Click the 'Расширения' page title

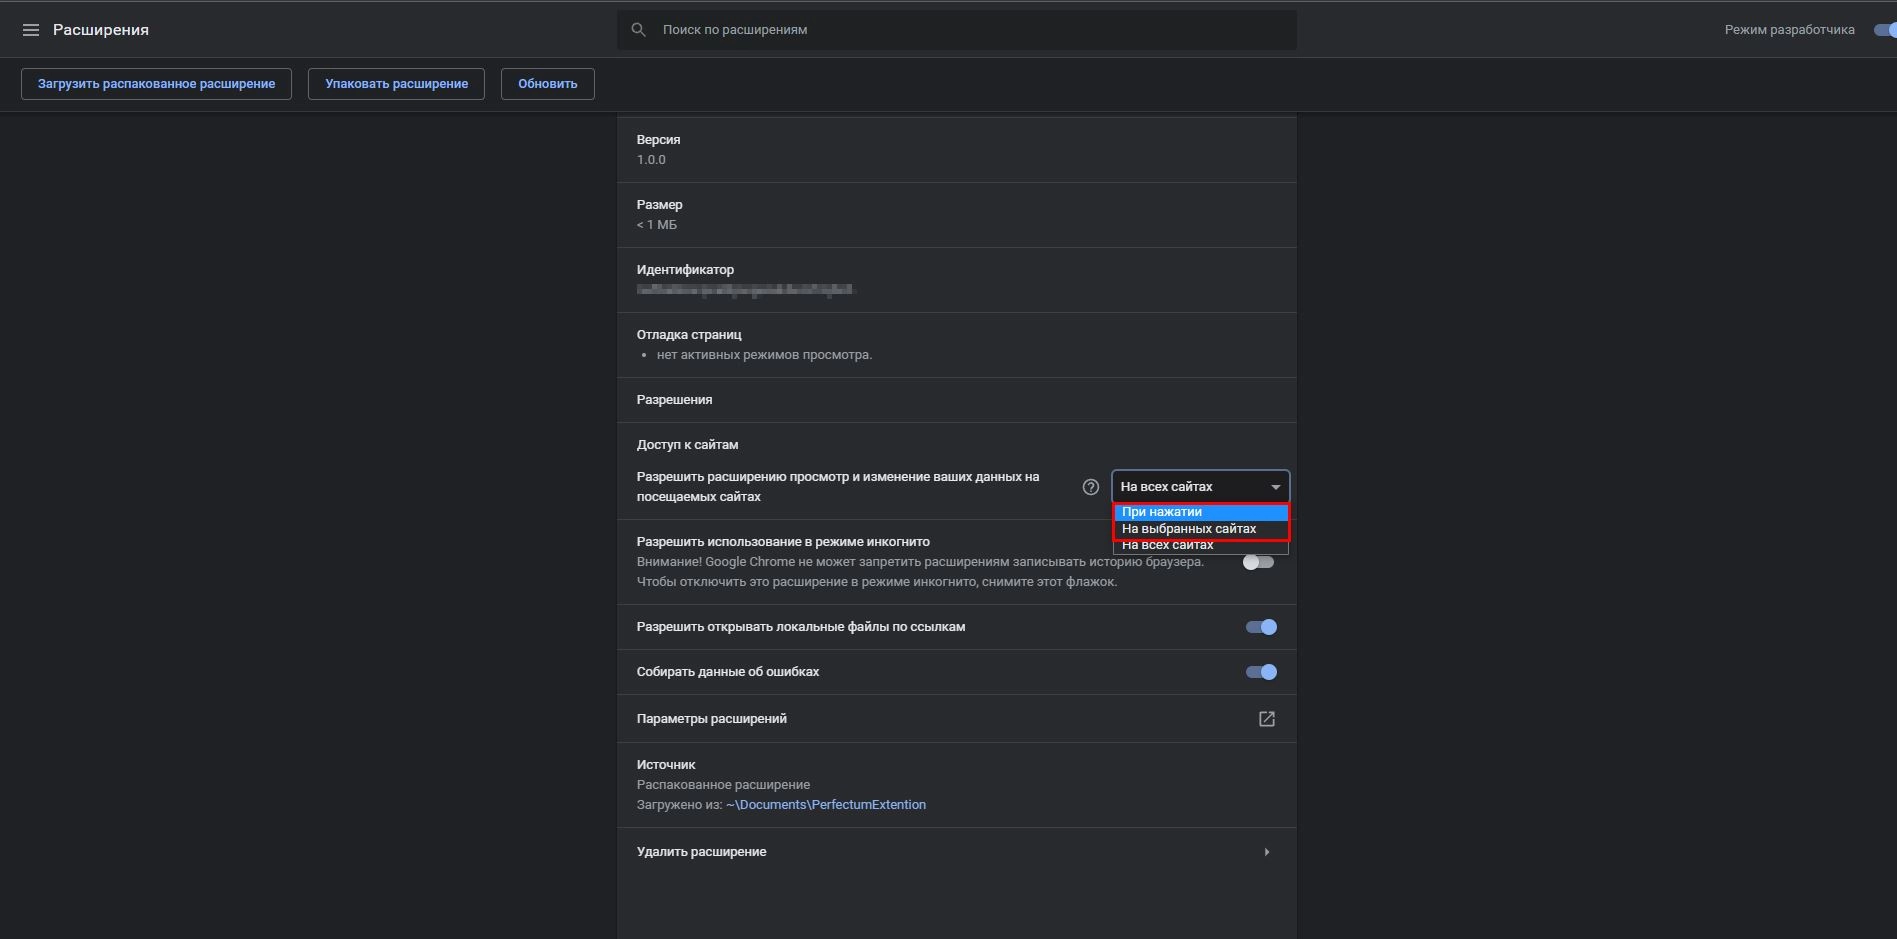point(101,30)
